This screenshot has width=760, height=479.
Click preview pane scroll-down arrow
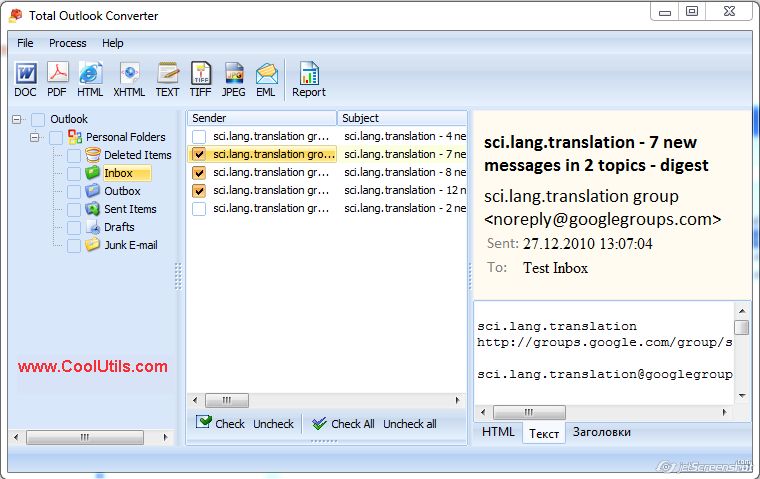click(742, 396)
